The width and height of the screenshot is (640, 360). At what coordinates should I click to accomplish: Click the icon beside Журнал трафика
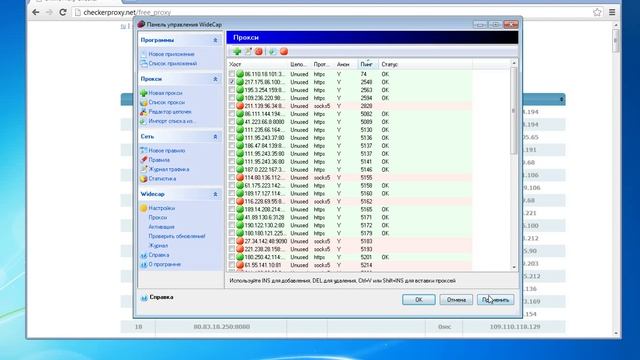coord(144,169)
